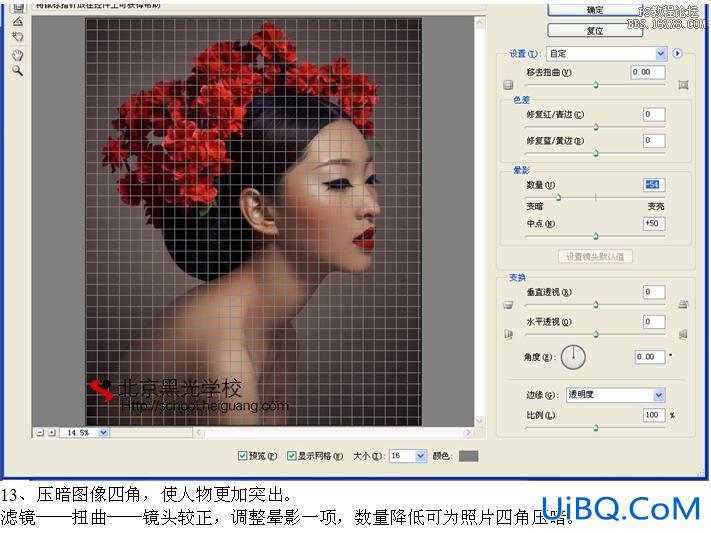The height and width of the screenshot is (533, 711).
Task: Click the 角度 angle value field
Action: pos(650,357)
